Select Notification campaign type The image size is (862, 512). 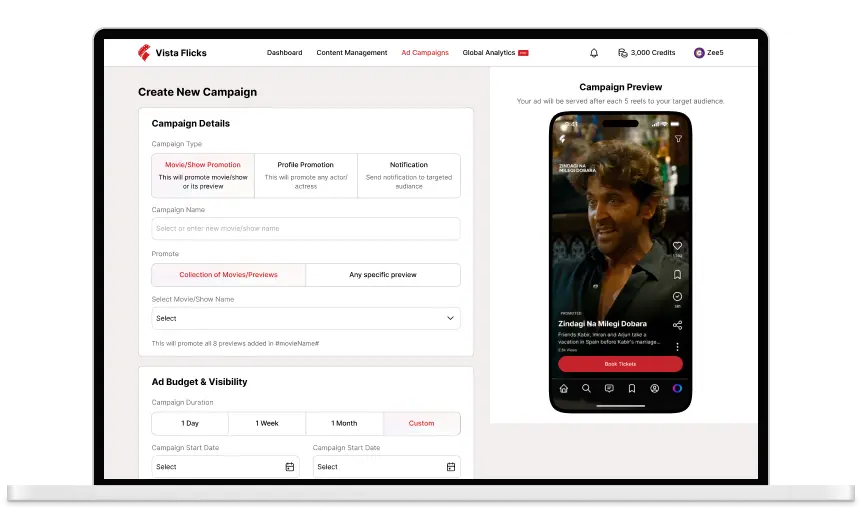click(x=408, y=175)
